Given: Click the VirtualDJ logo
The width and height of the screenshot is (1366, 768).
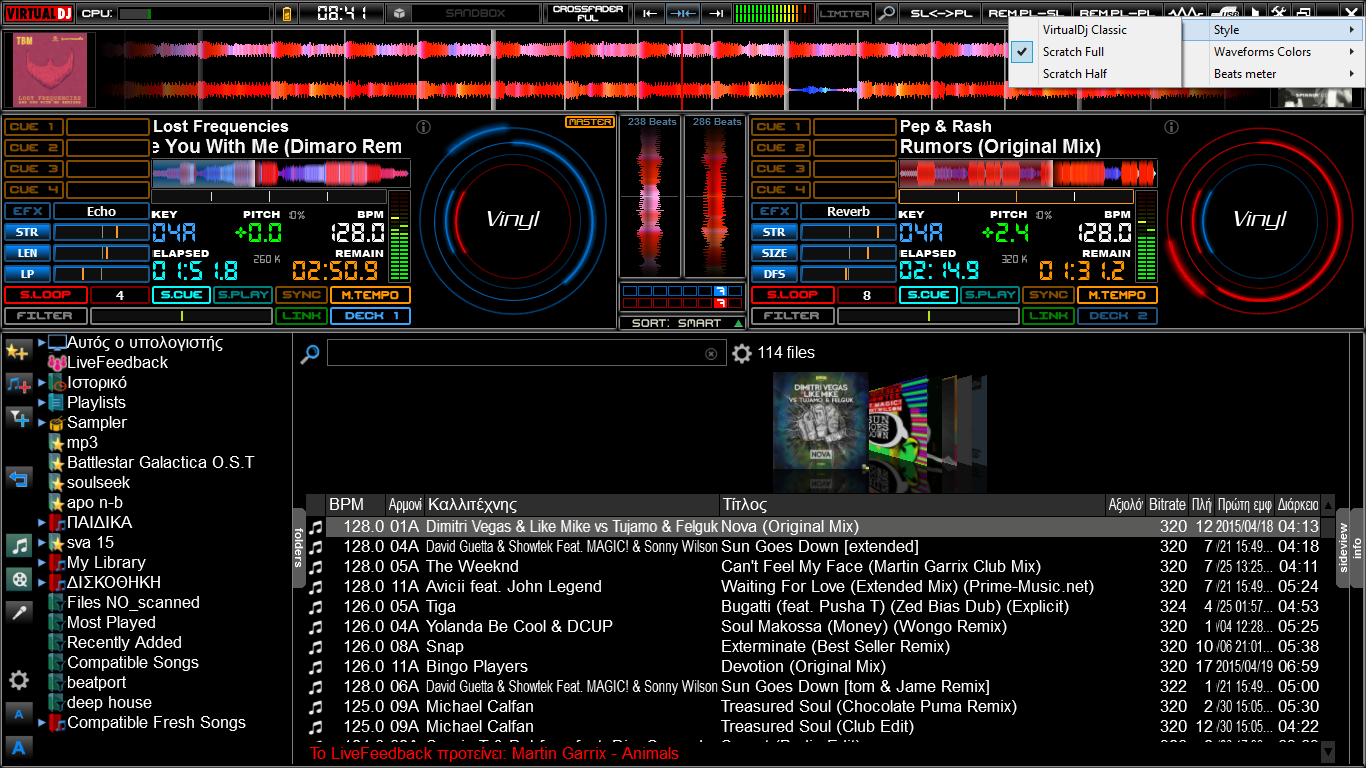Looking at the screenshot, I should click(x=39, y=13).
